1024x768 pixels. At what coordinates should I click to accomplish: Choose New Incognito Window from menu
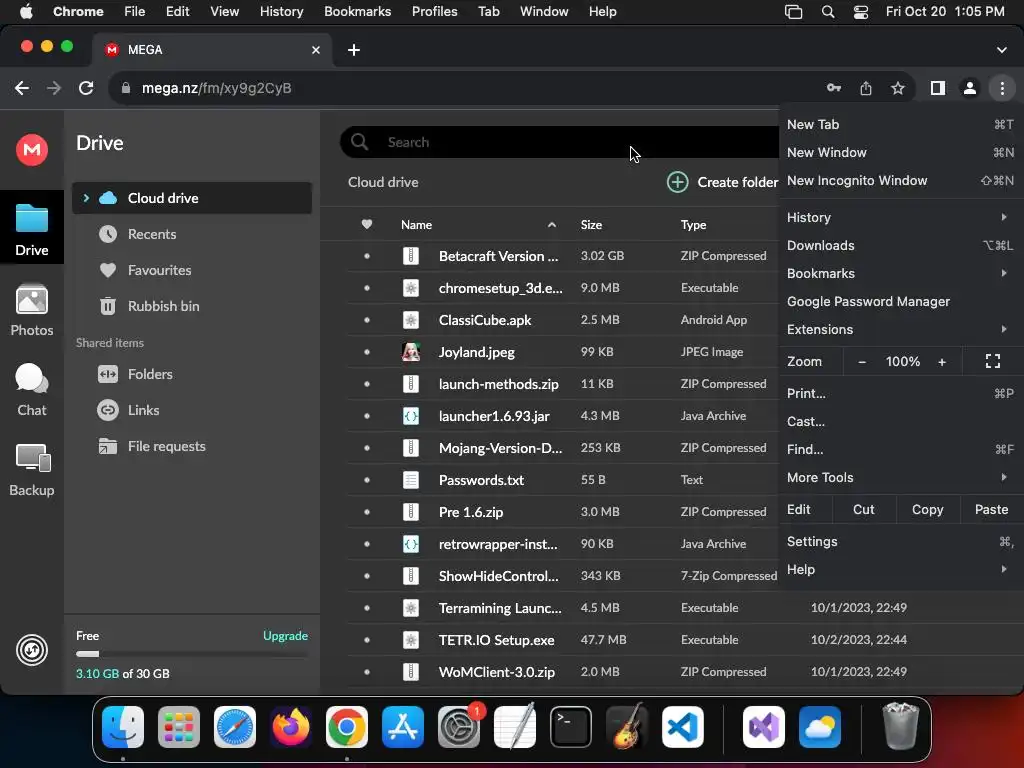click(900, 180)
